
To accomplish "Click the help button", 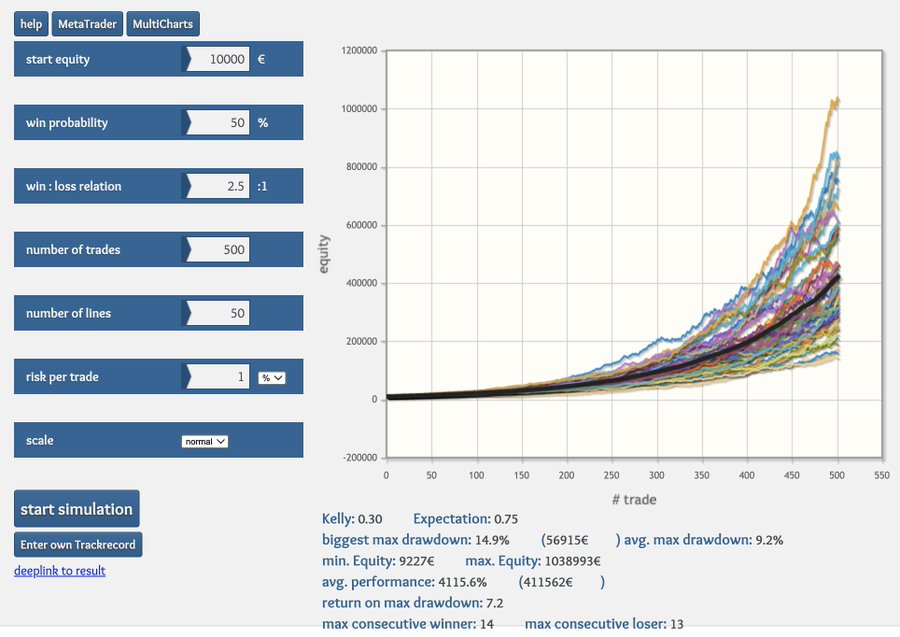I will click(x=31, y=24).
